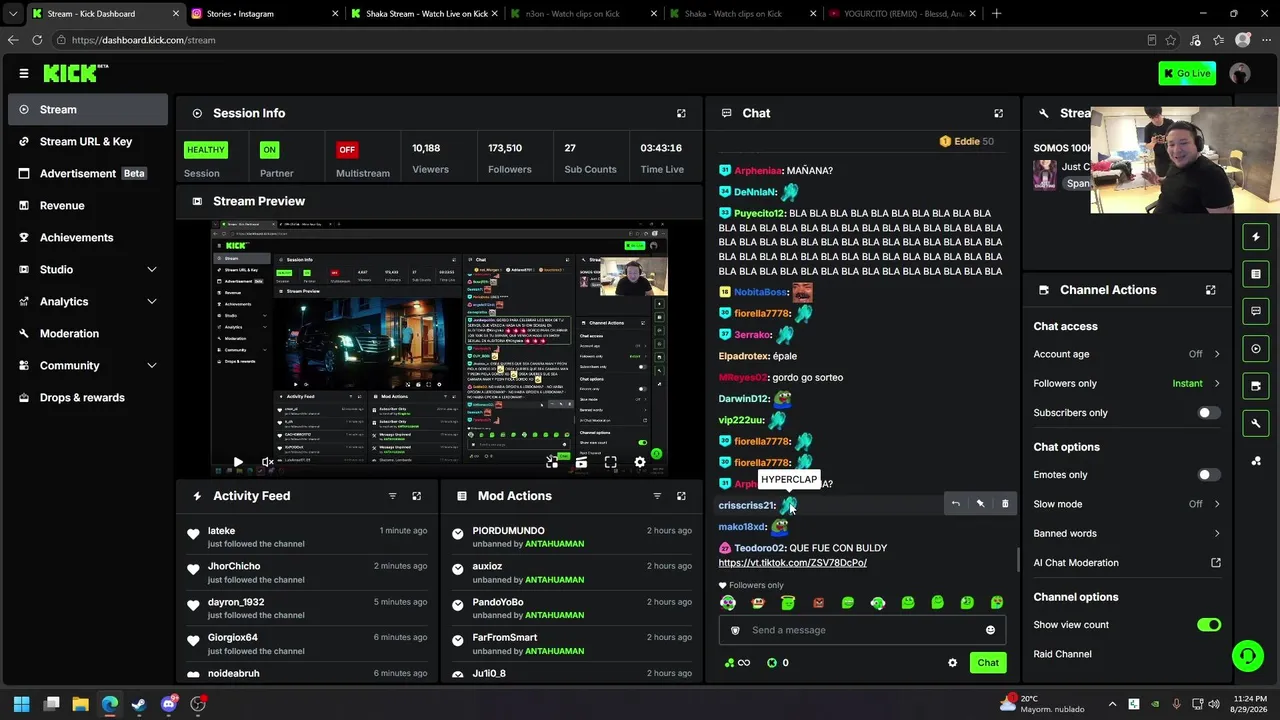Open the green support headset button
This screenshot has width=1280, height=720.
(x=1247, y=656)
